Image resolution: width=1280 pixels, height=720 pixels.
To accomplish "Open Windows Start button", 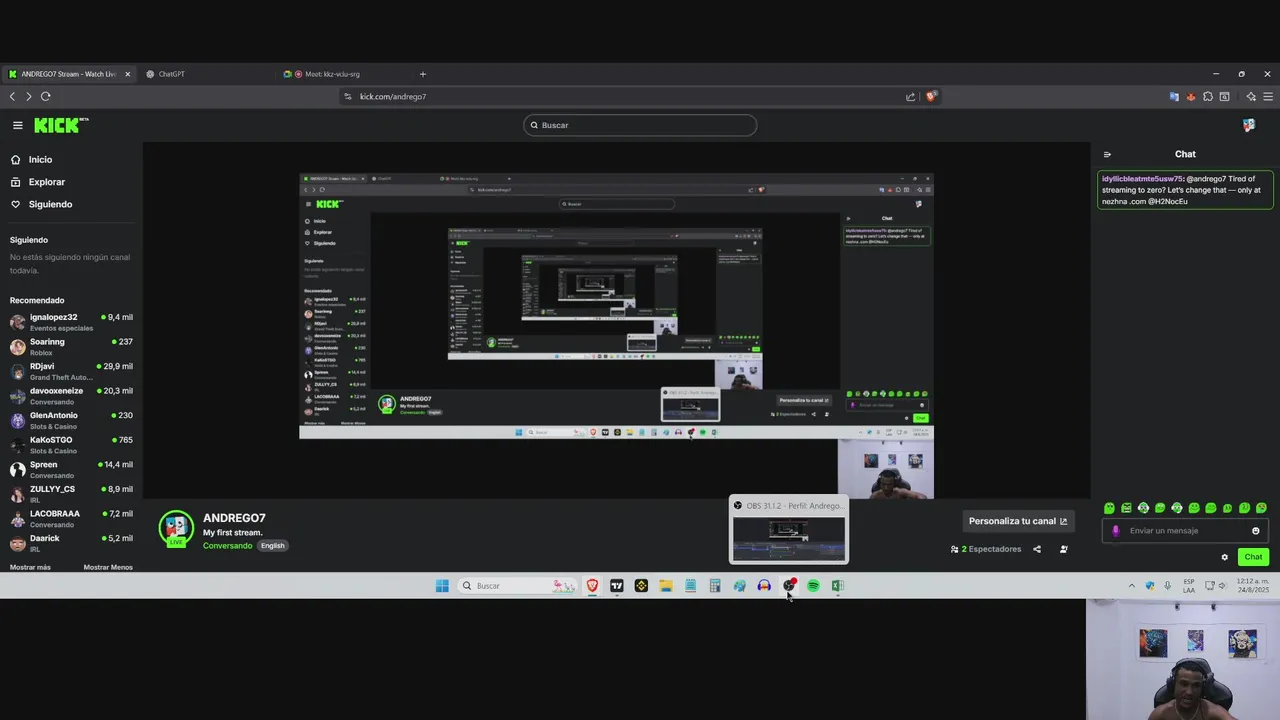I will tap(442, 586).
